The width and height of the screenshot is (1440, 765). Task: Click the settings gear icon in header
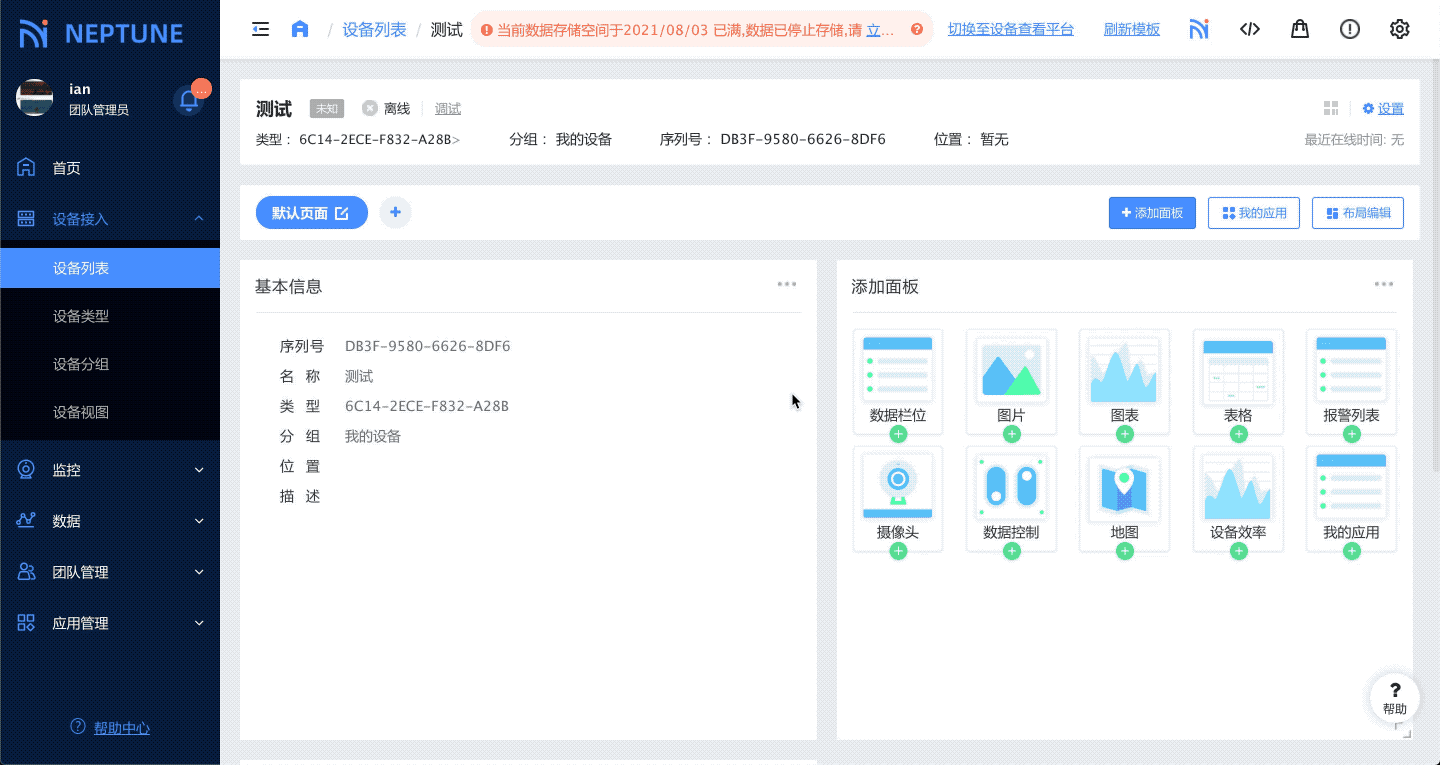pos(1400,29)
